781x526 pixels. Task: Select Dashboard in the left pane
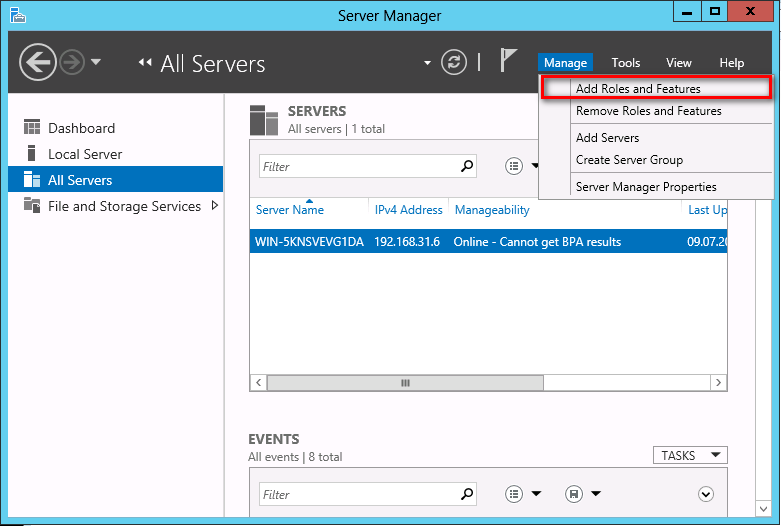click(x=81, y=128)
